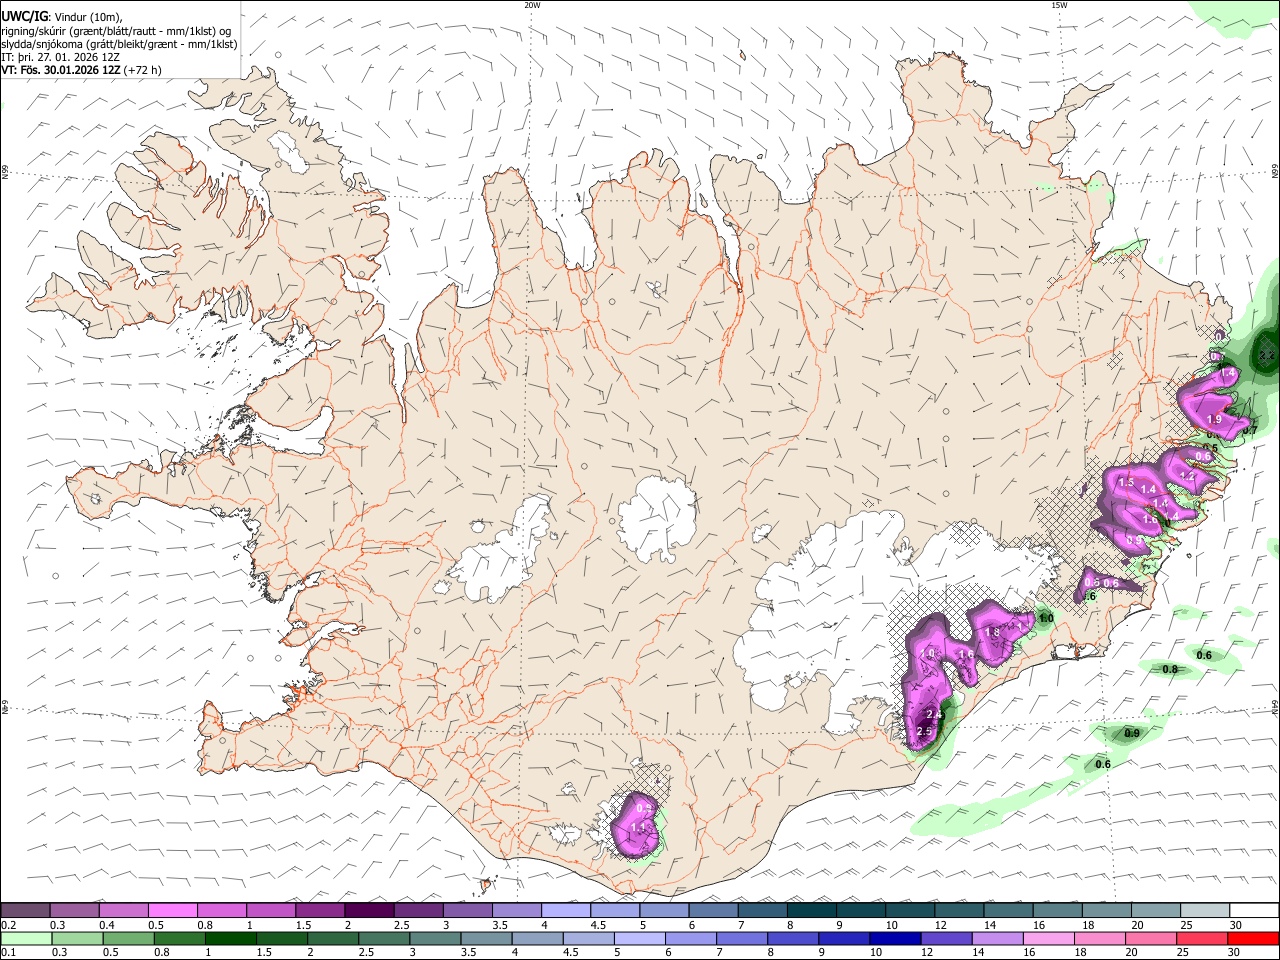Click the lower legend swatch between 14 and 16
Screen dimensions: 1280x960
[997, 938]
